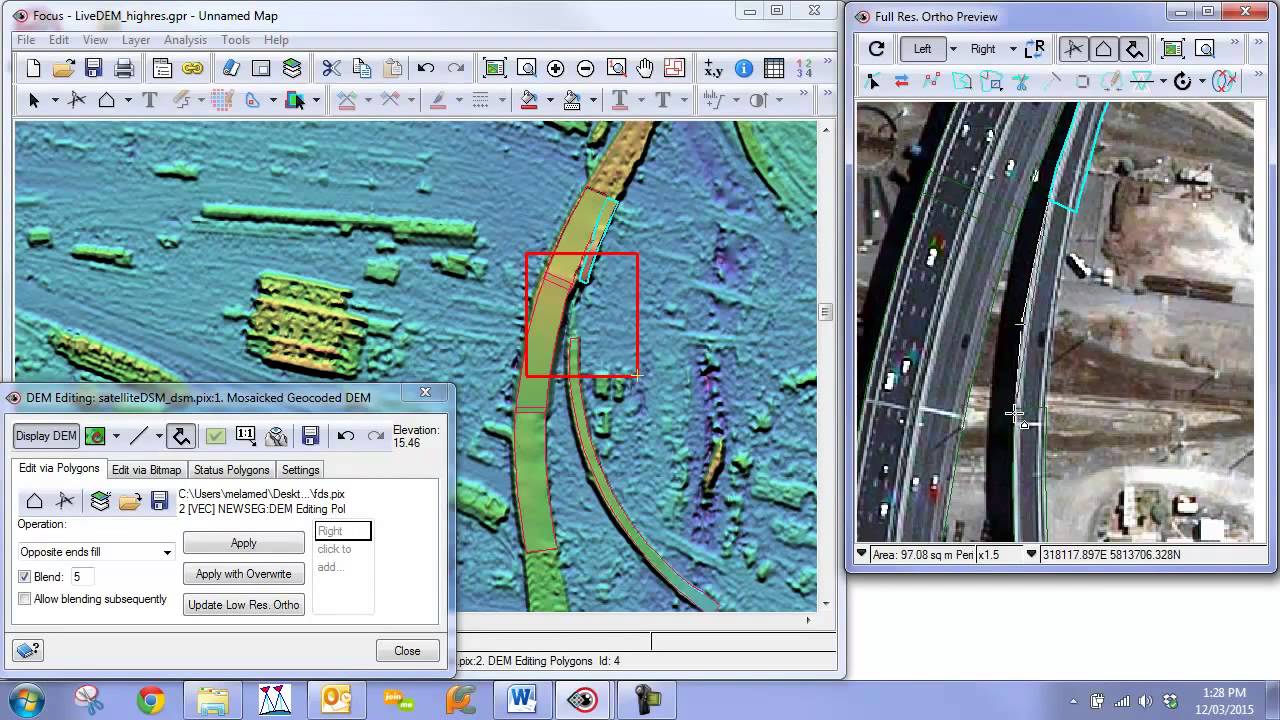Click the blue Information icon
Viewport: 1280px width, 720px height.
pos(743,68)
